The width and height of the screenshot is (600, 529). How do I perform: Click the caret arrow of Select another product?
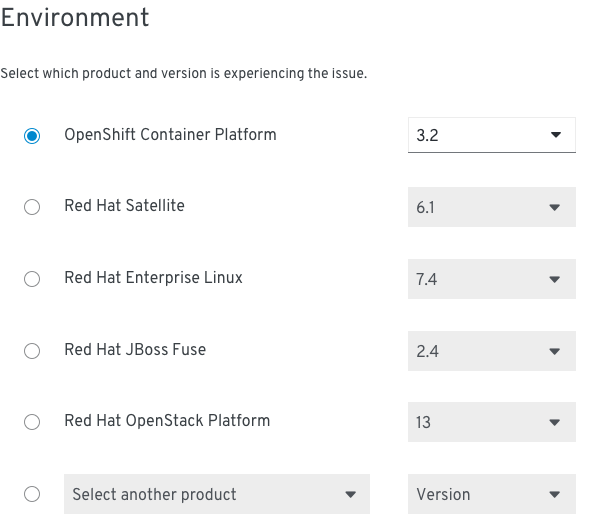pos(351,495)
